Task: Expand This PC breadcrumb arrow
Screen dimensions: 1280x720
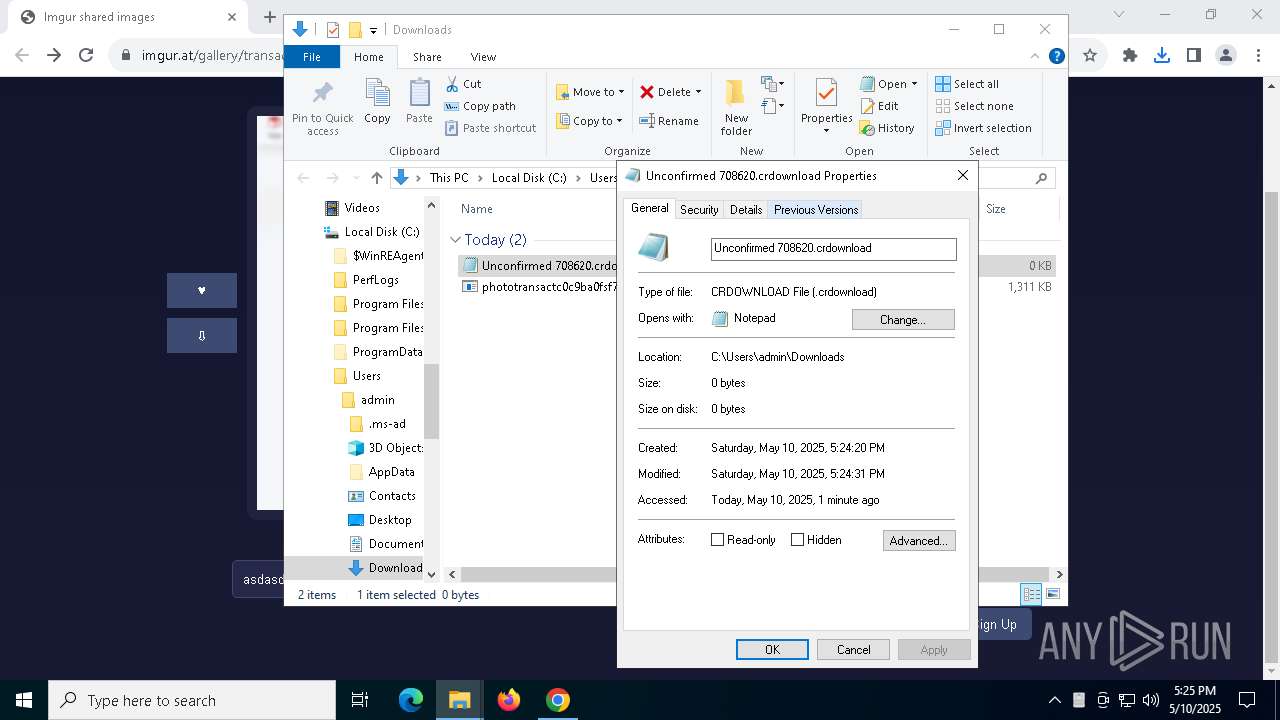Action: pyautogui.click(x=480, y=178)
